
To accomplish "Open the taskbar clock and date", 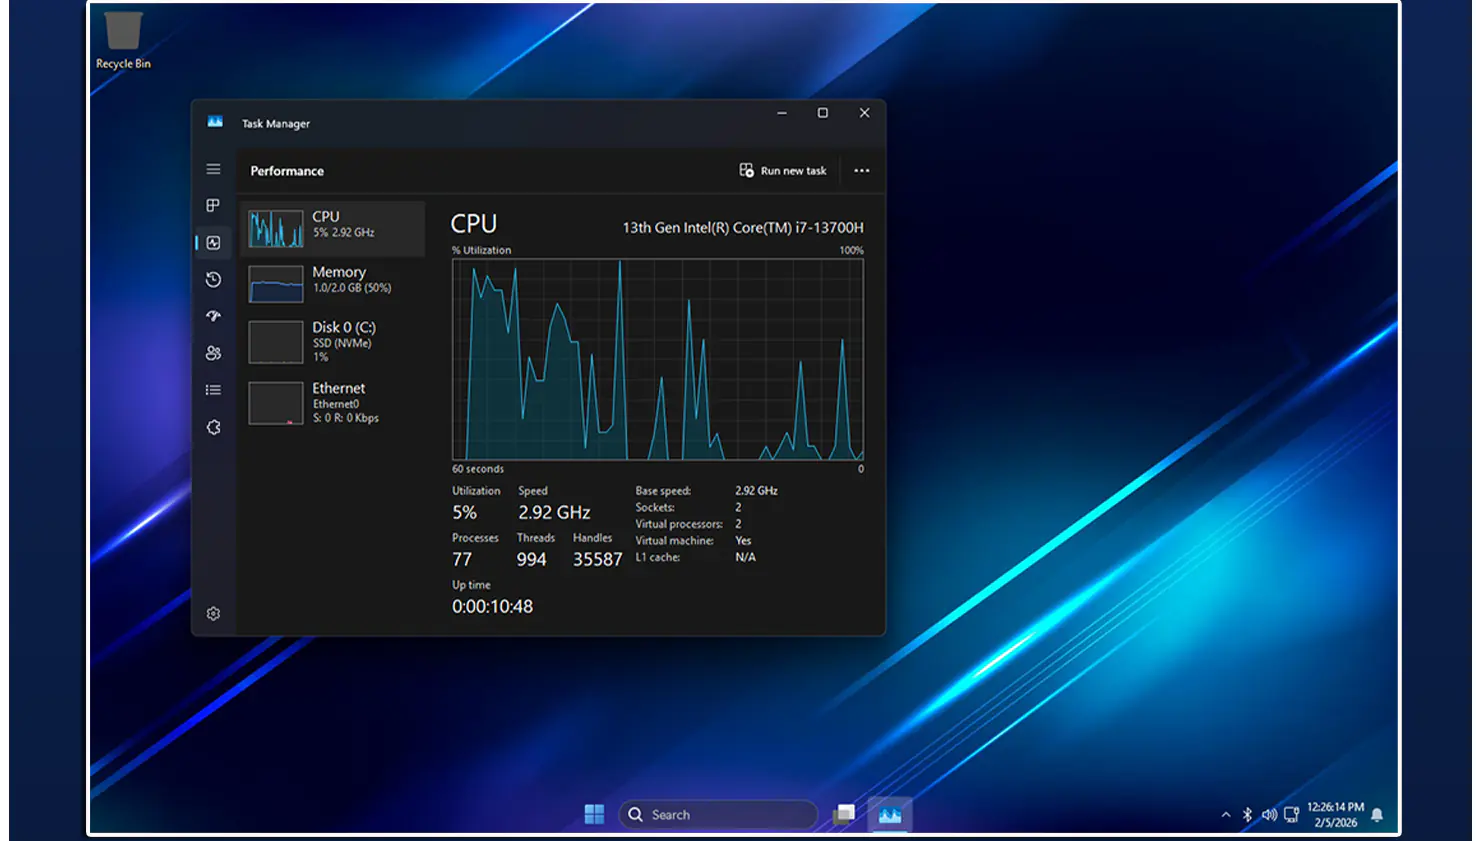I will click(x=1335, y=815).
